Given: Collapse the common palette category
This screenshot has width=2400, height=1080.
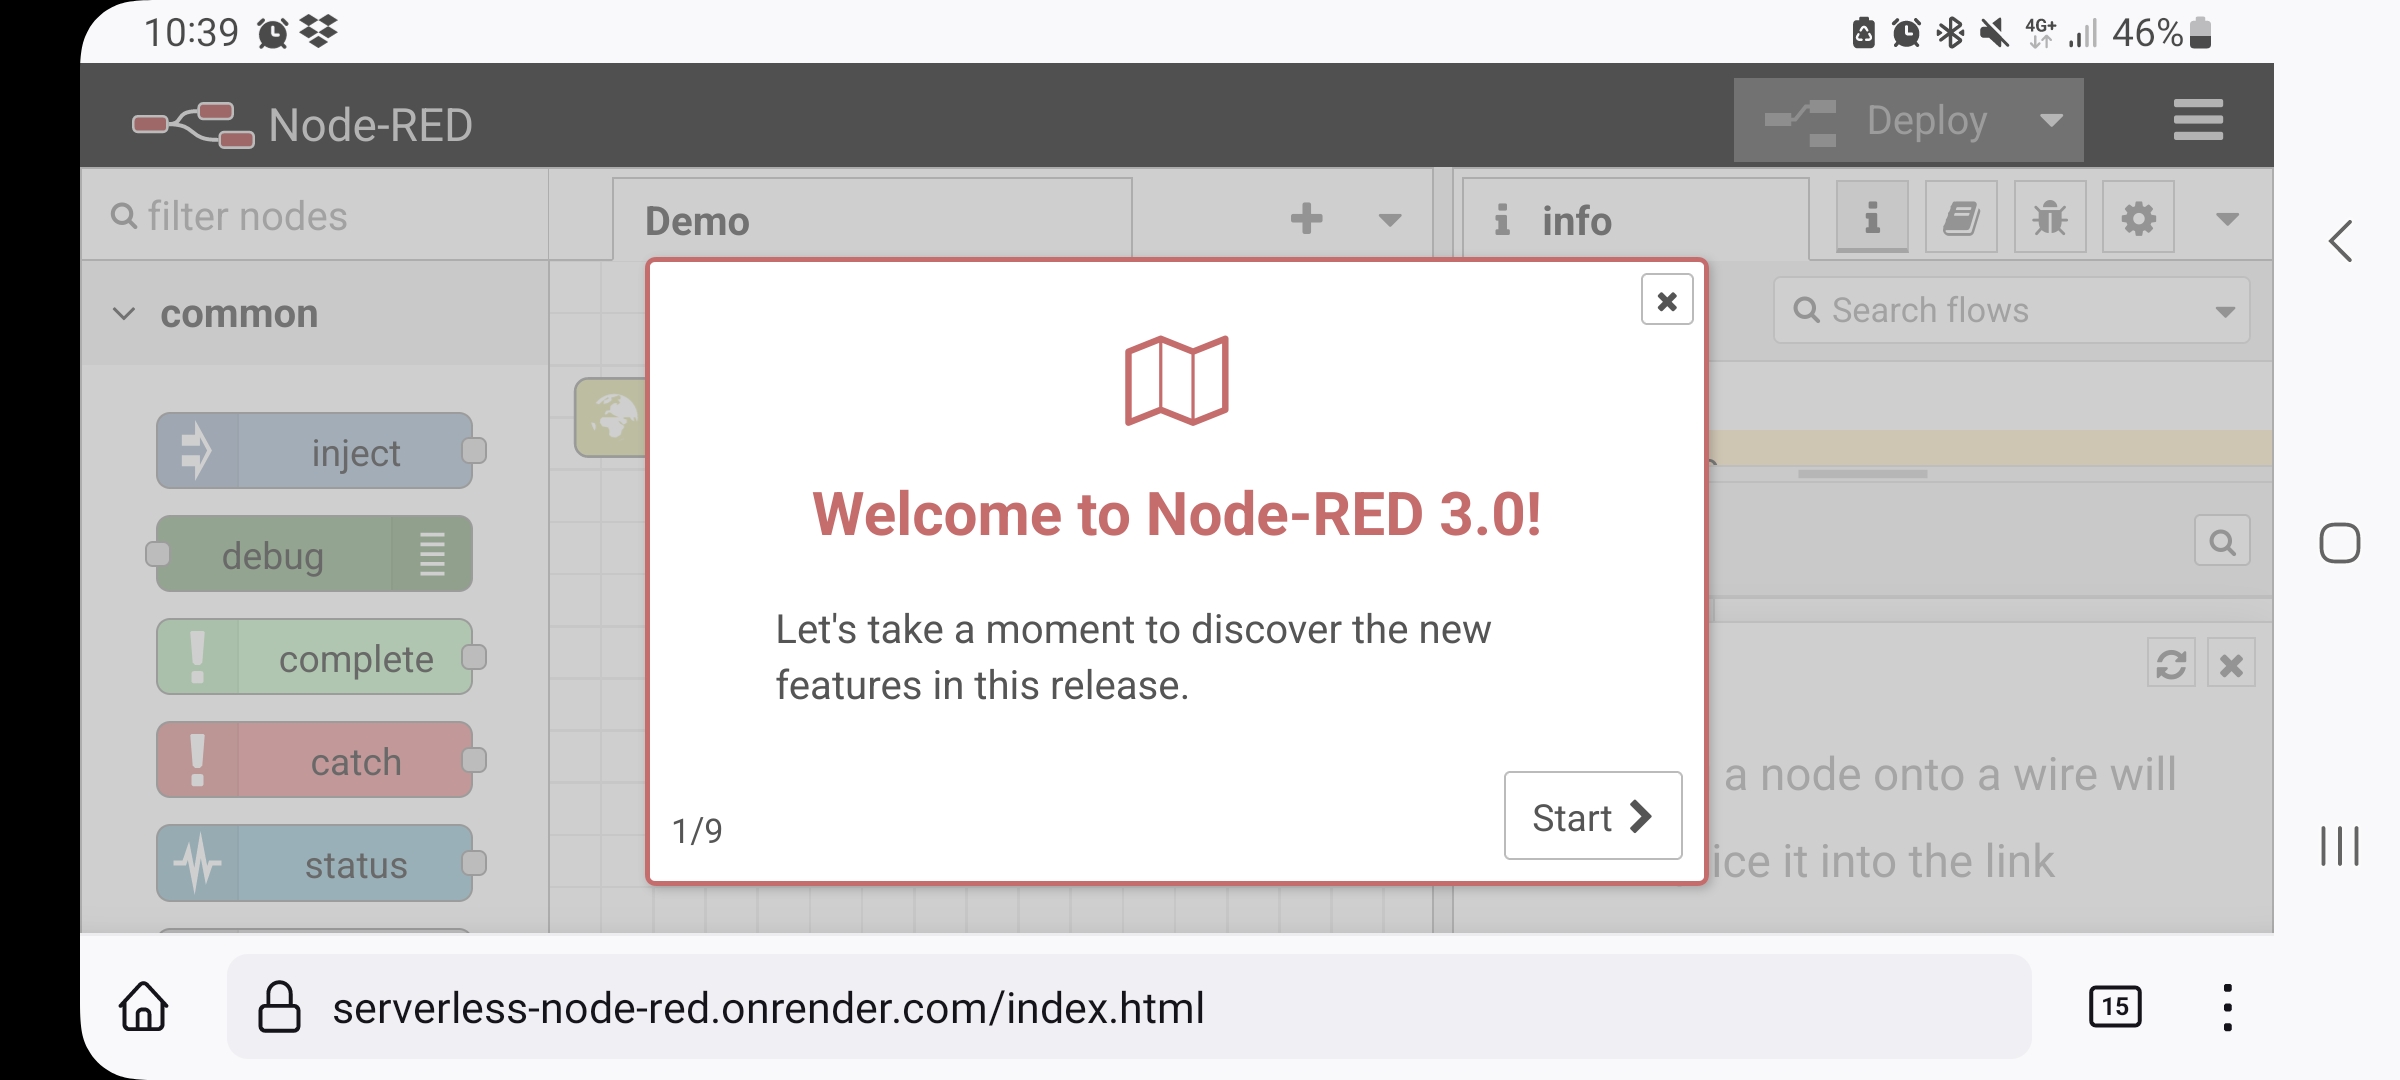Looking at the screenshot, I should click(x=124, y=314).
